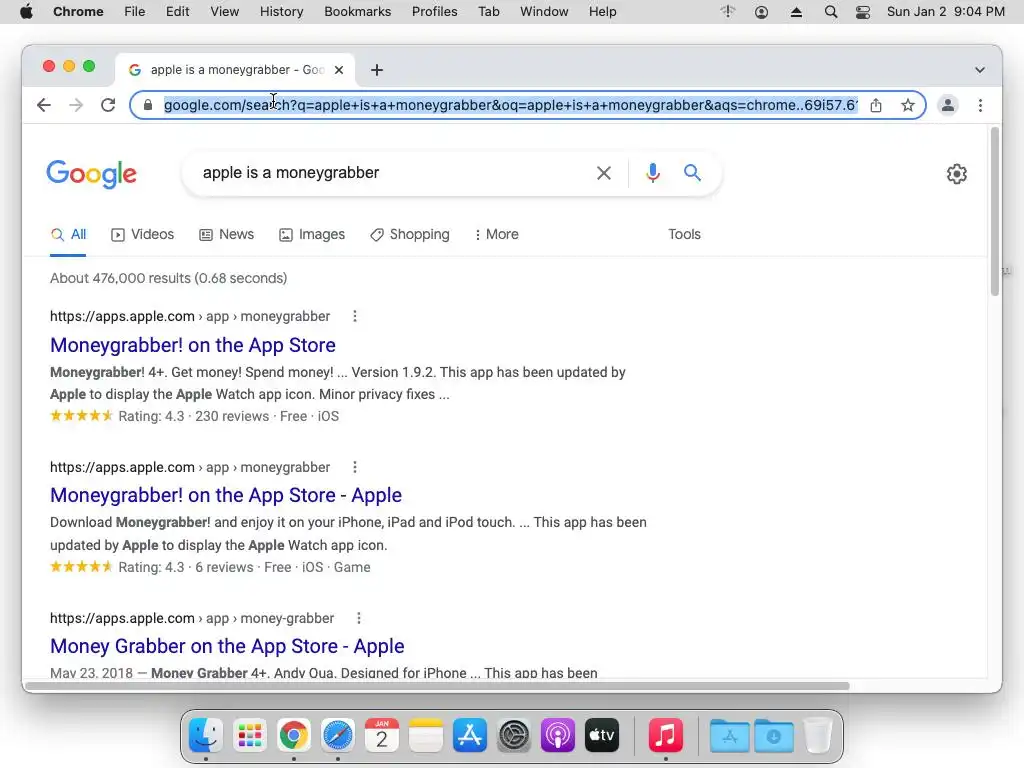1024x768 pixels.
Task: Open Chrome's three-dot menu
Action: point(980,105)
